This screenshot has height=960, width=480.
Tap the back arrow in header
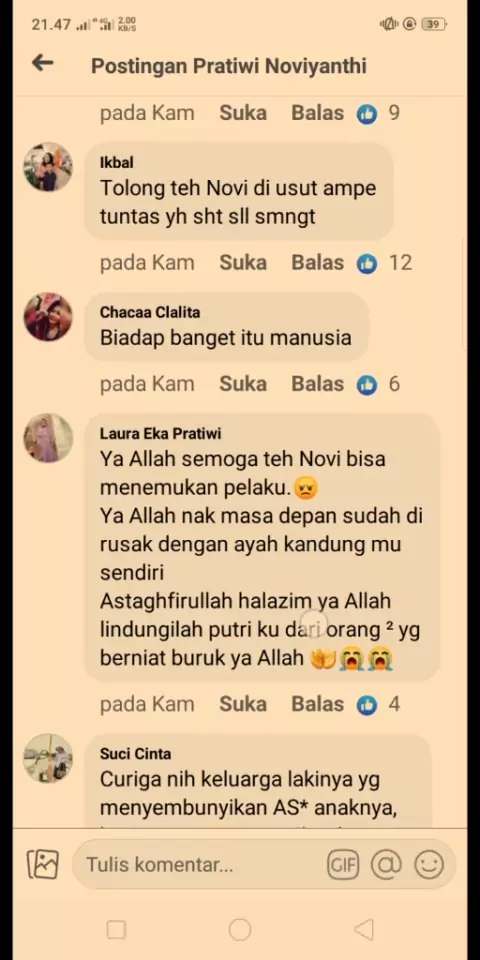[42, 62]
